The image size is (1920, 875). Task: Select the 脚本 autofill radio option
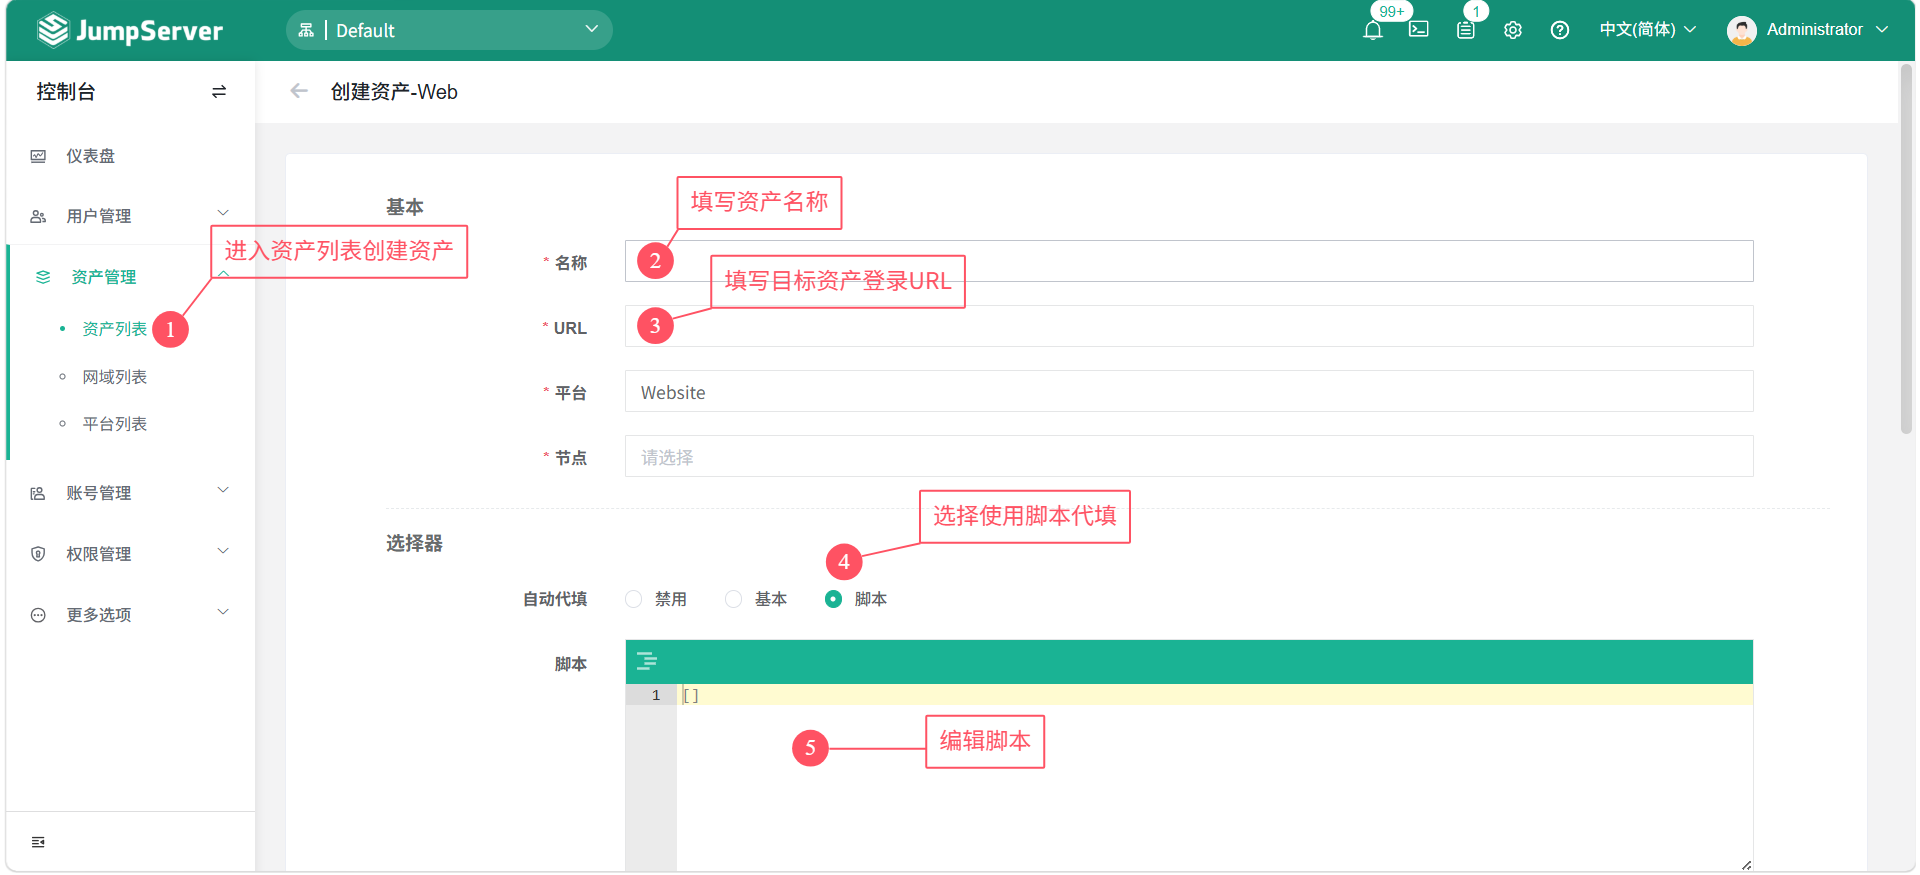834,599
